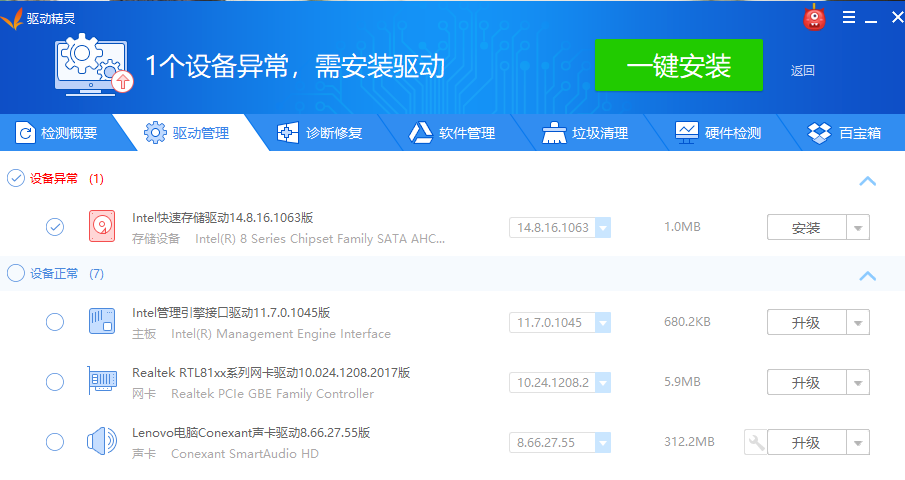Click 升级 for Intel Management Engine driver

[x=806, y=322]
